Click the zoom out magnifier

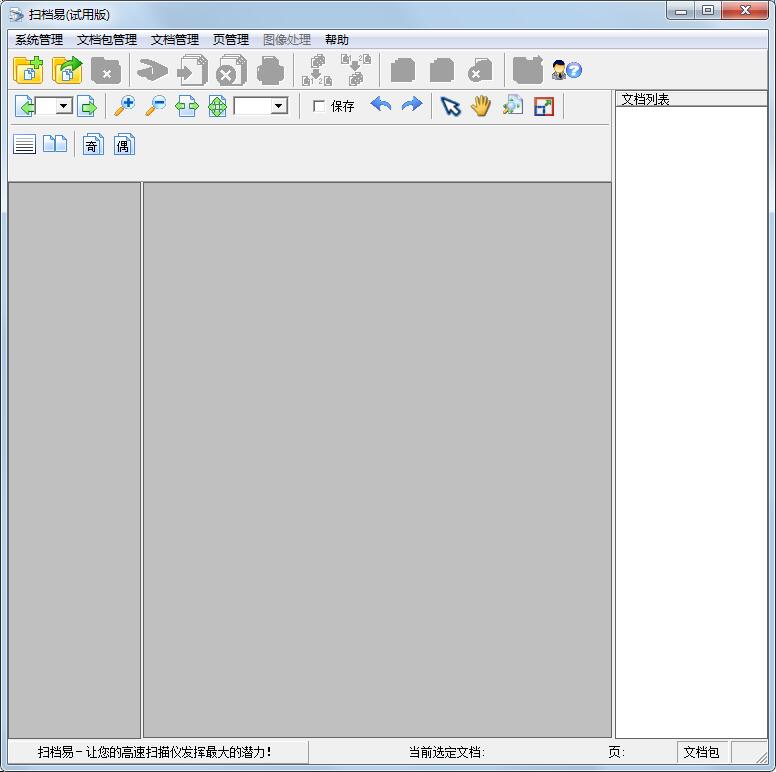155,106
